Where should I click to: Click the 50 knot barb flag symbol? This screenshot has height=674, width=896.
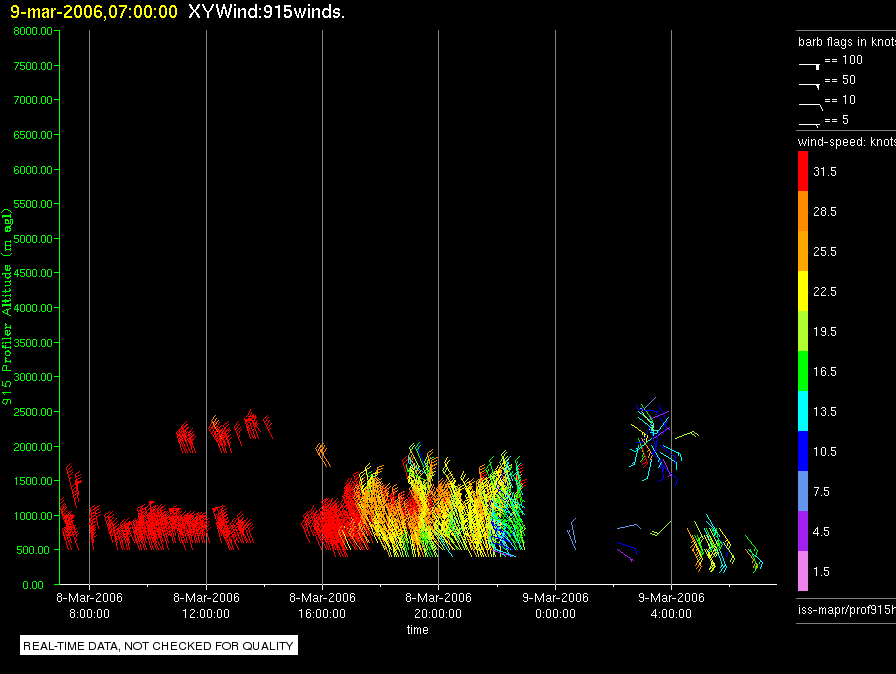[x=809, y=86]
